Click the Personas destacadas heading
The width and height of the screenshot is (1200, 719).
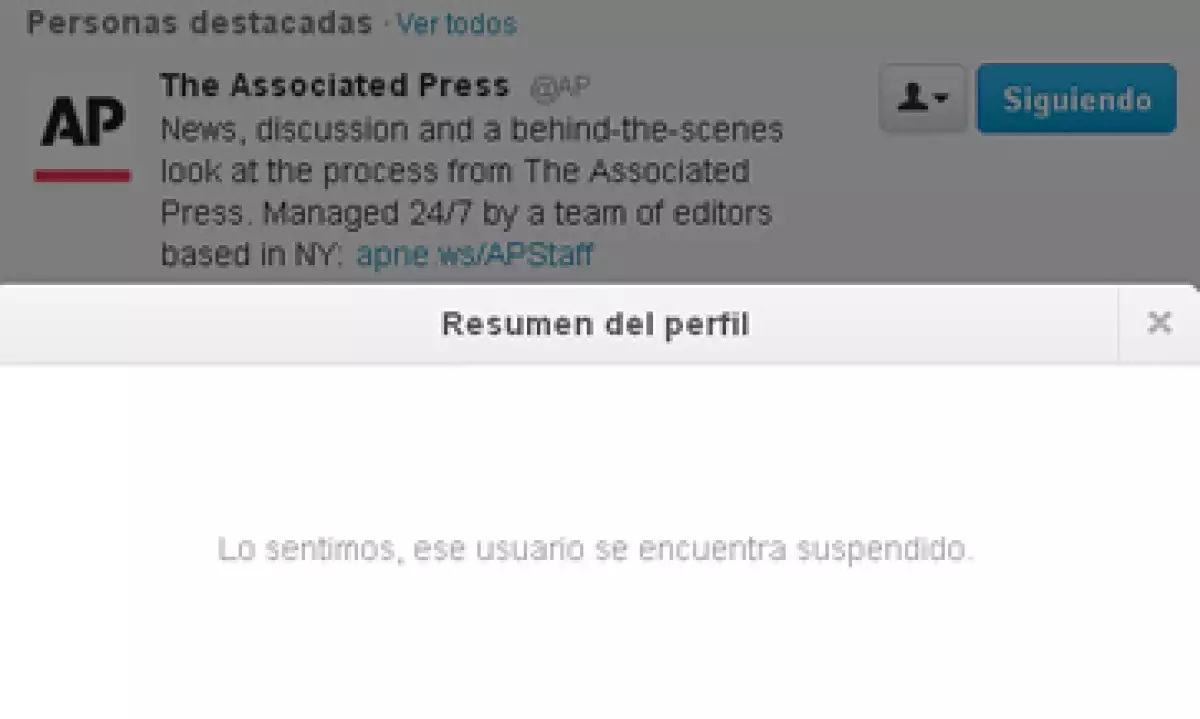pos(199,22)
